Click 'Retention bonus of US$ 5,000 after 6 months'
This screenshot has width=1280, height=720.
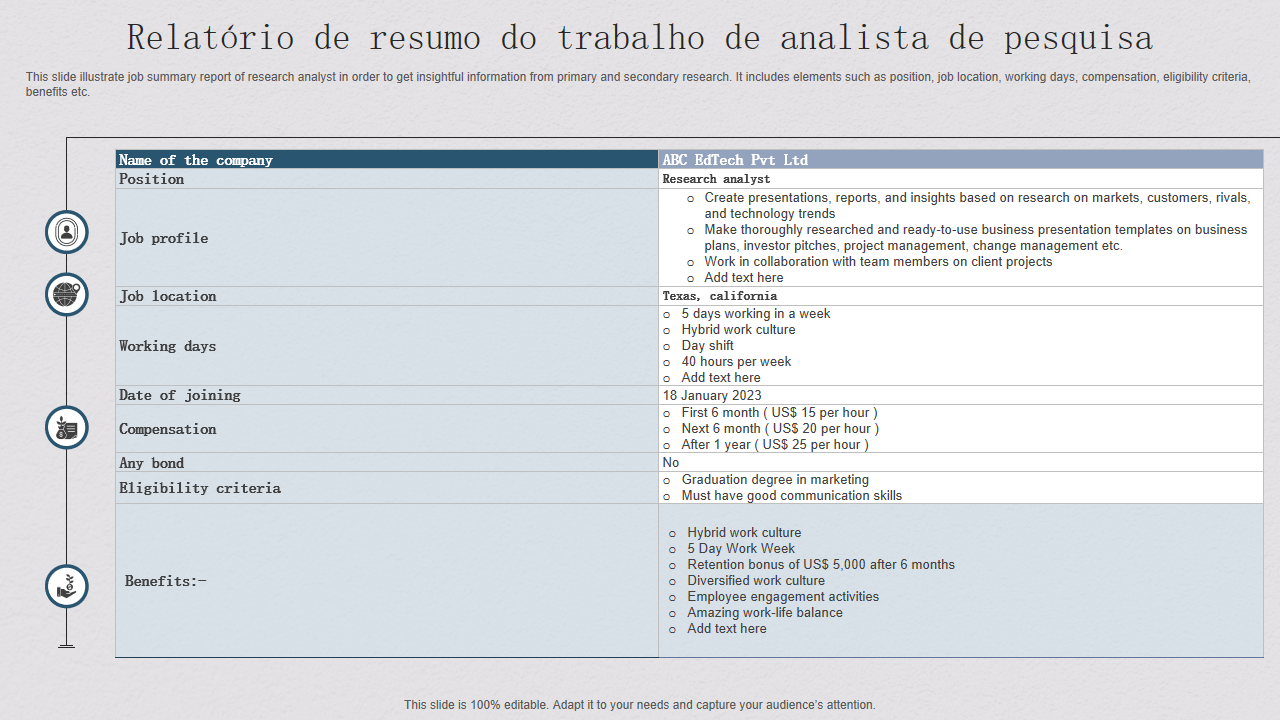821,565
